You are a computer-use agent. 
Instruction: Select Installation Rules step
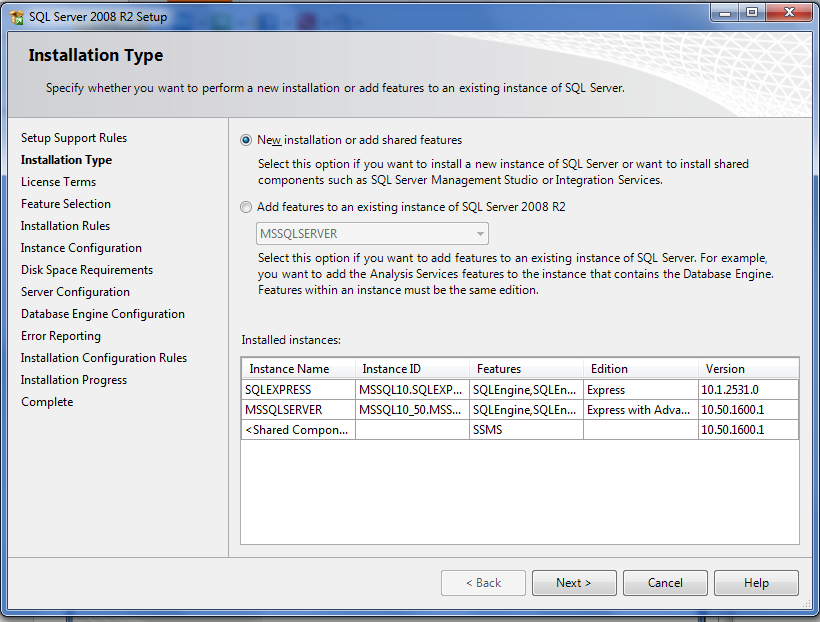(65, 226)
